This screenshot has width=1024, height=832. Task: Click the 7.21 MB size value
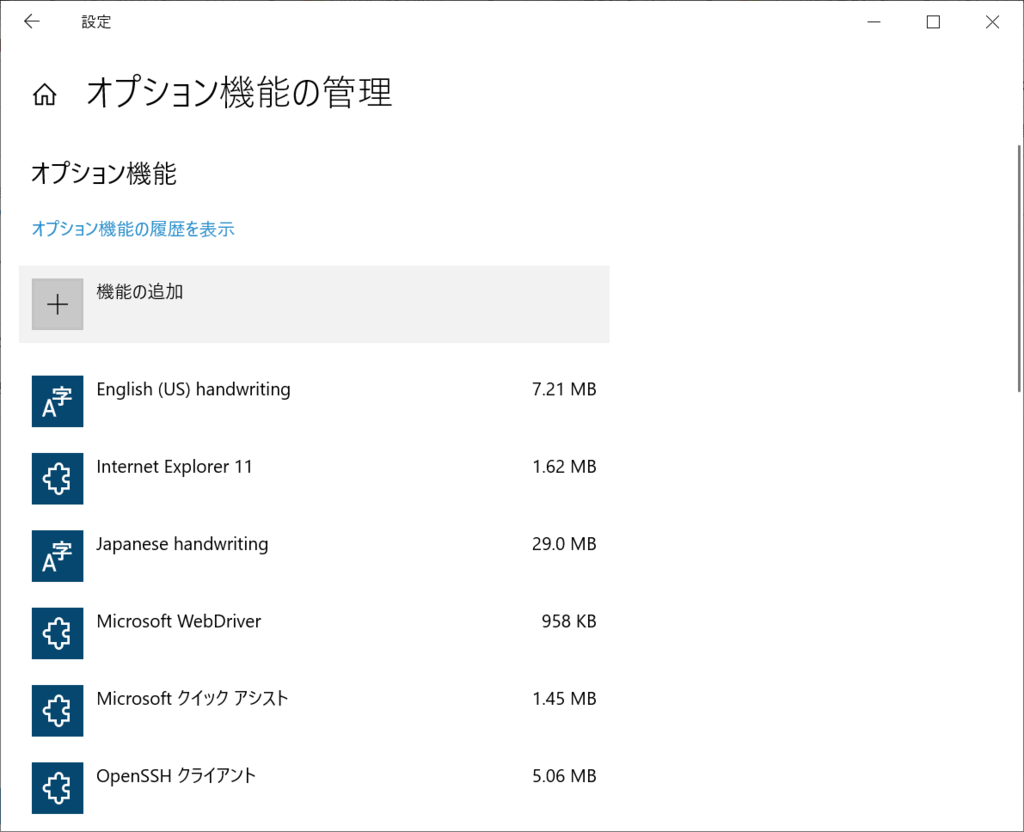point(564,389)
